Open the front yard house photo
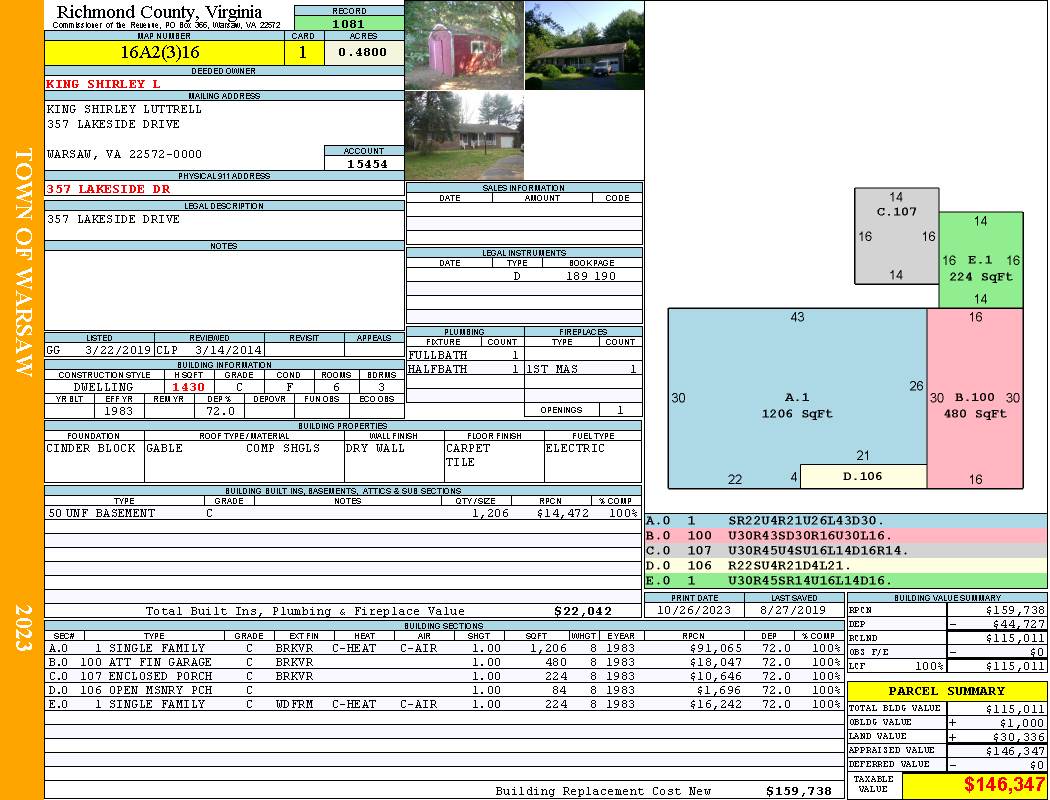Image resolution: width=1050 pixels, height=800 pixels. pos(464,135)
